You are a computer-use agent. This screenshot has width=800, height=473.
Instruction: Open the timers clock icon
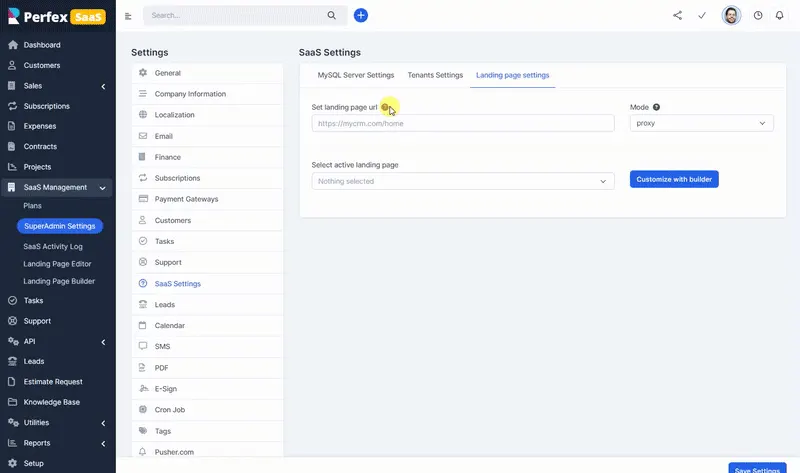coord(758,15)
